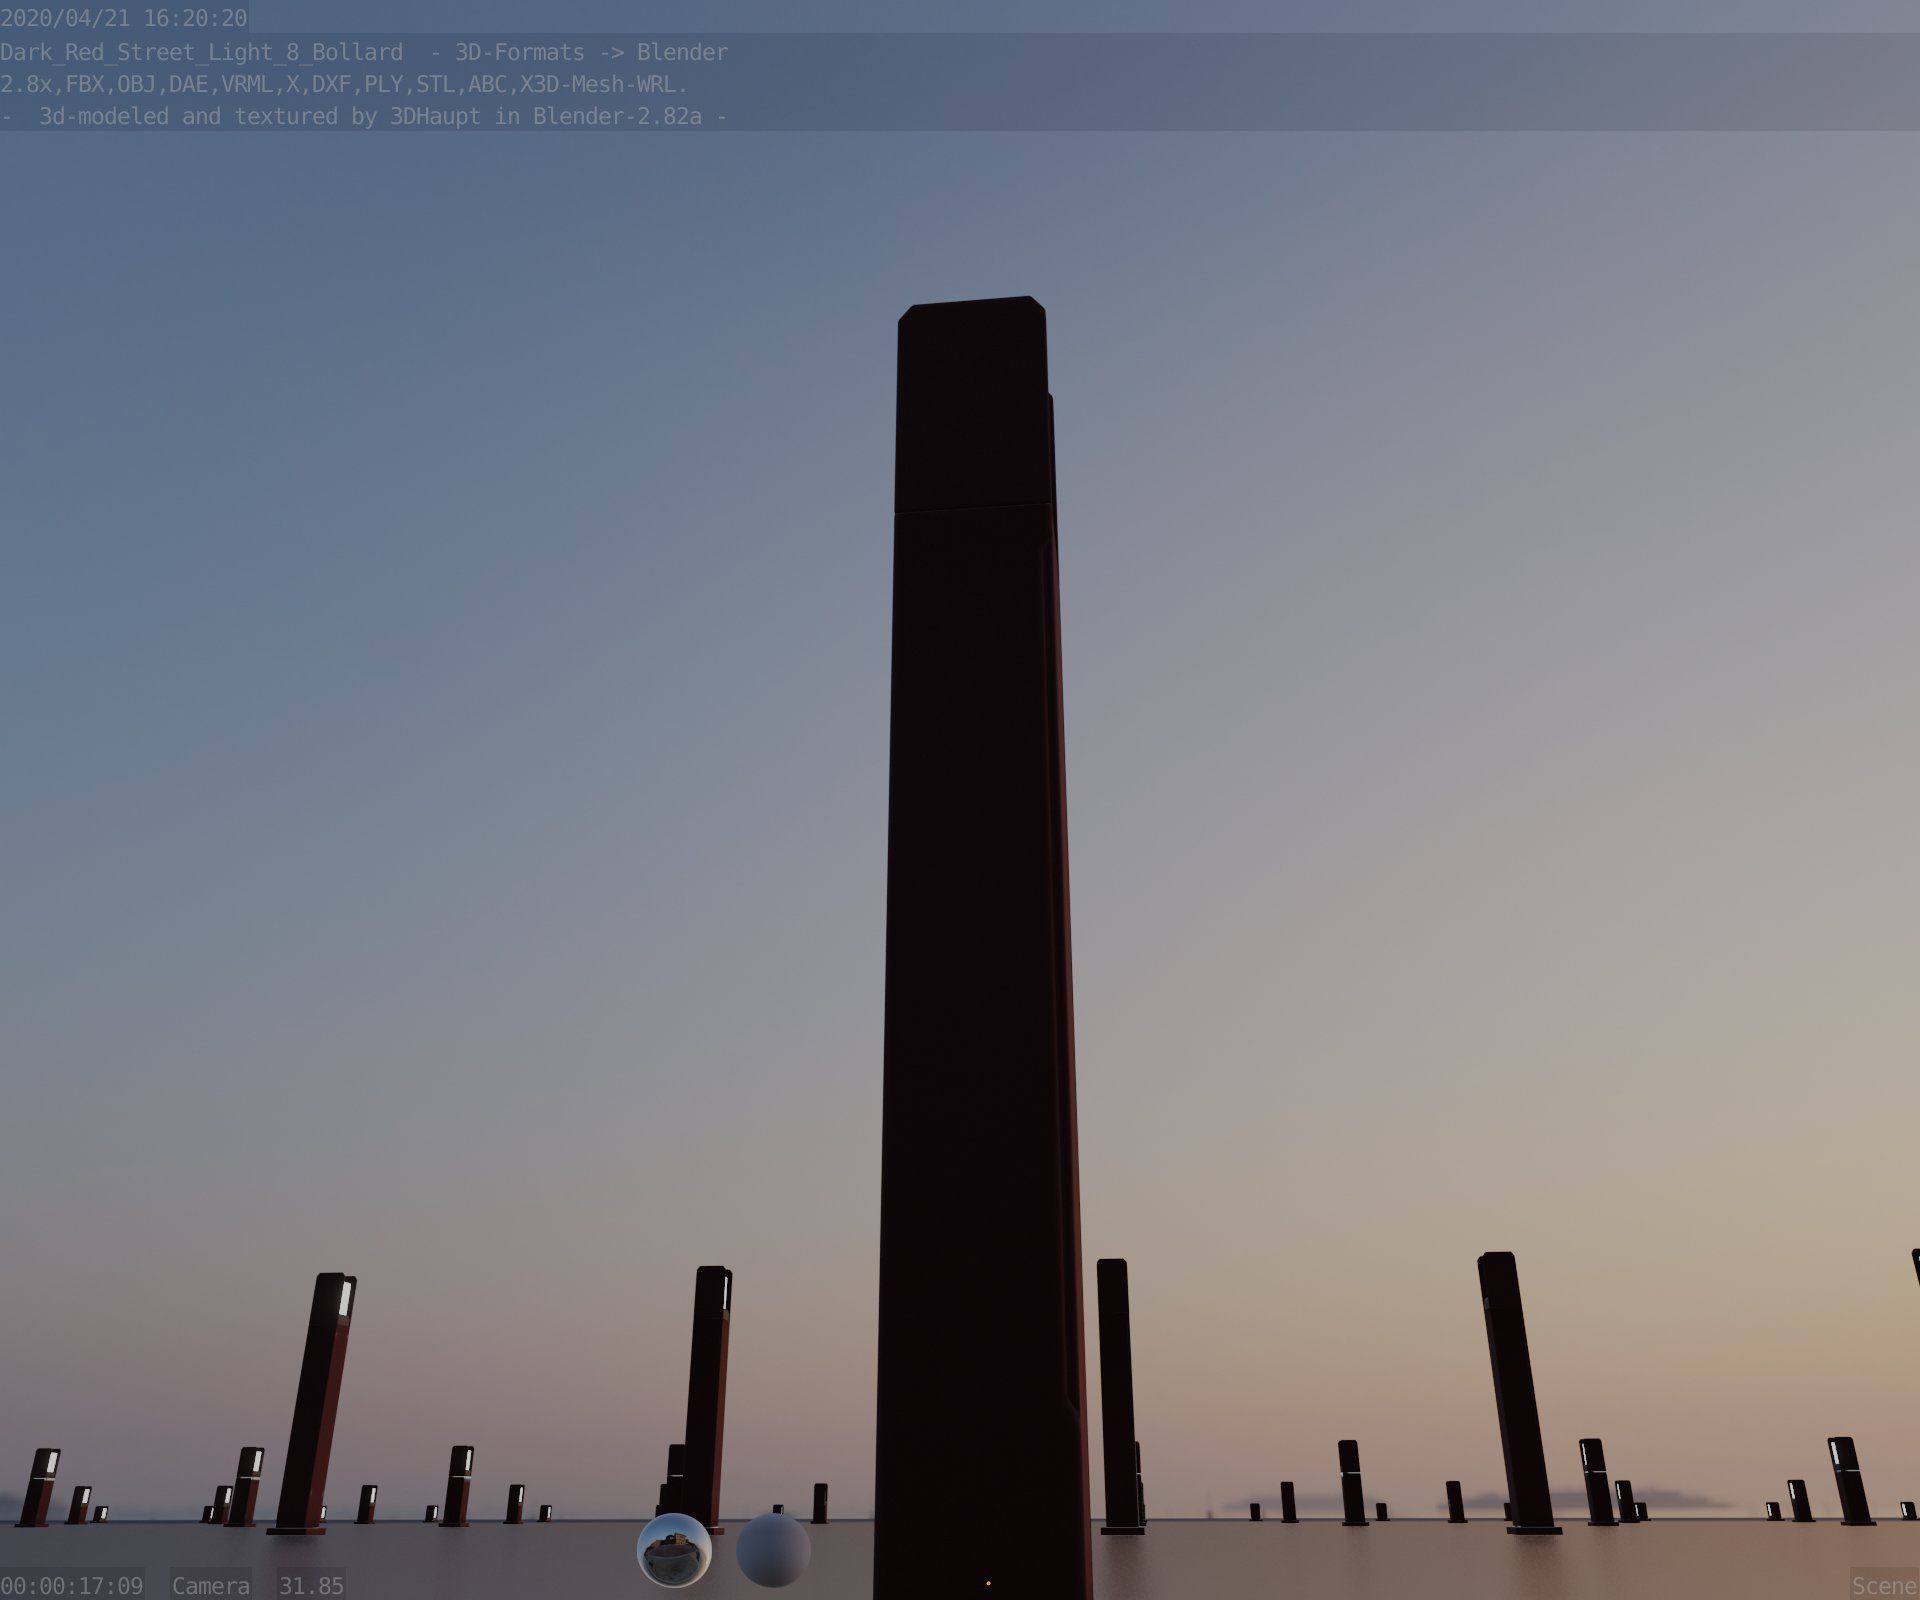Click the lit bollard near right edge

1848,1480
